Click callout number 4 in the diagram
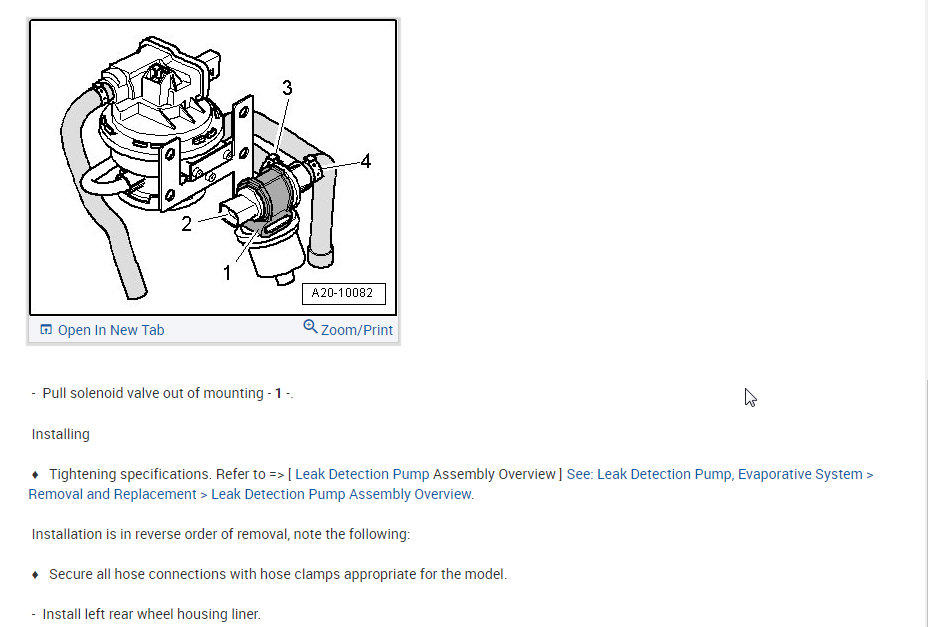928x627 pixels. (x=366, y=161)
